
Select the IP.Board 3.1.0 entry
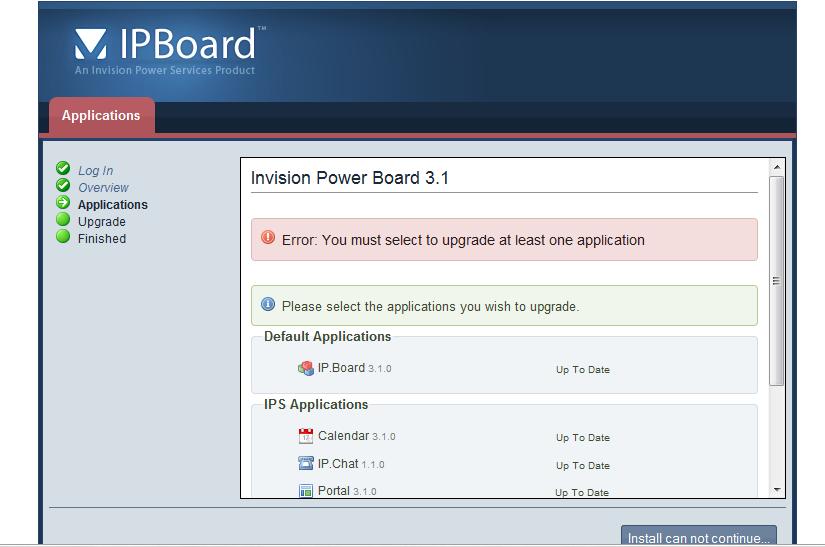click(355, 368)
